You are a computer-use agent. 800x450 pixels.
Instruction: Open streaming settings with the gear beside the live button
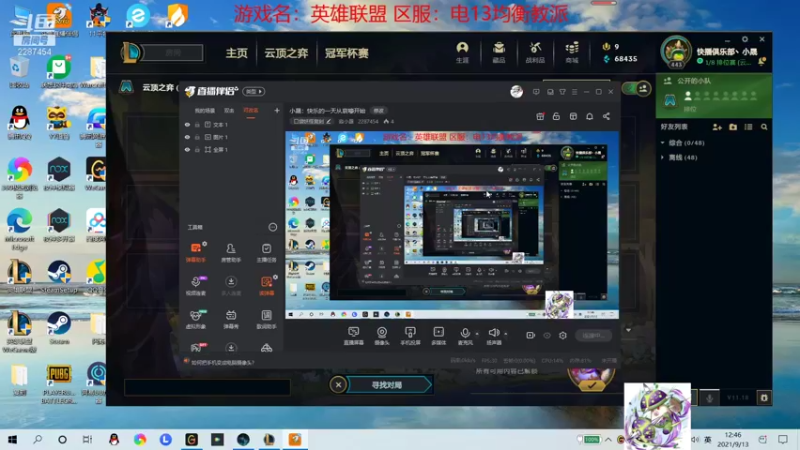[562, 336]
